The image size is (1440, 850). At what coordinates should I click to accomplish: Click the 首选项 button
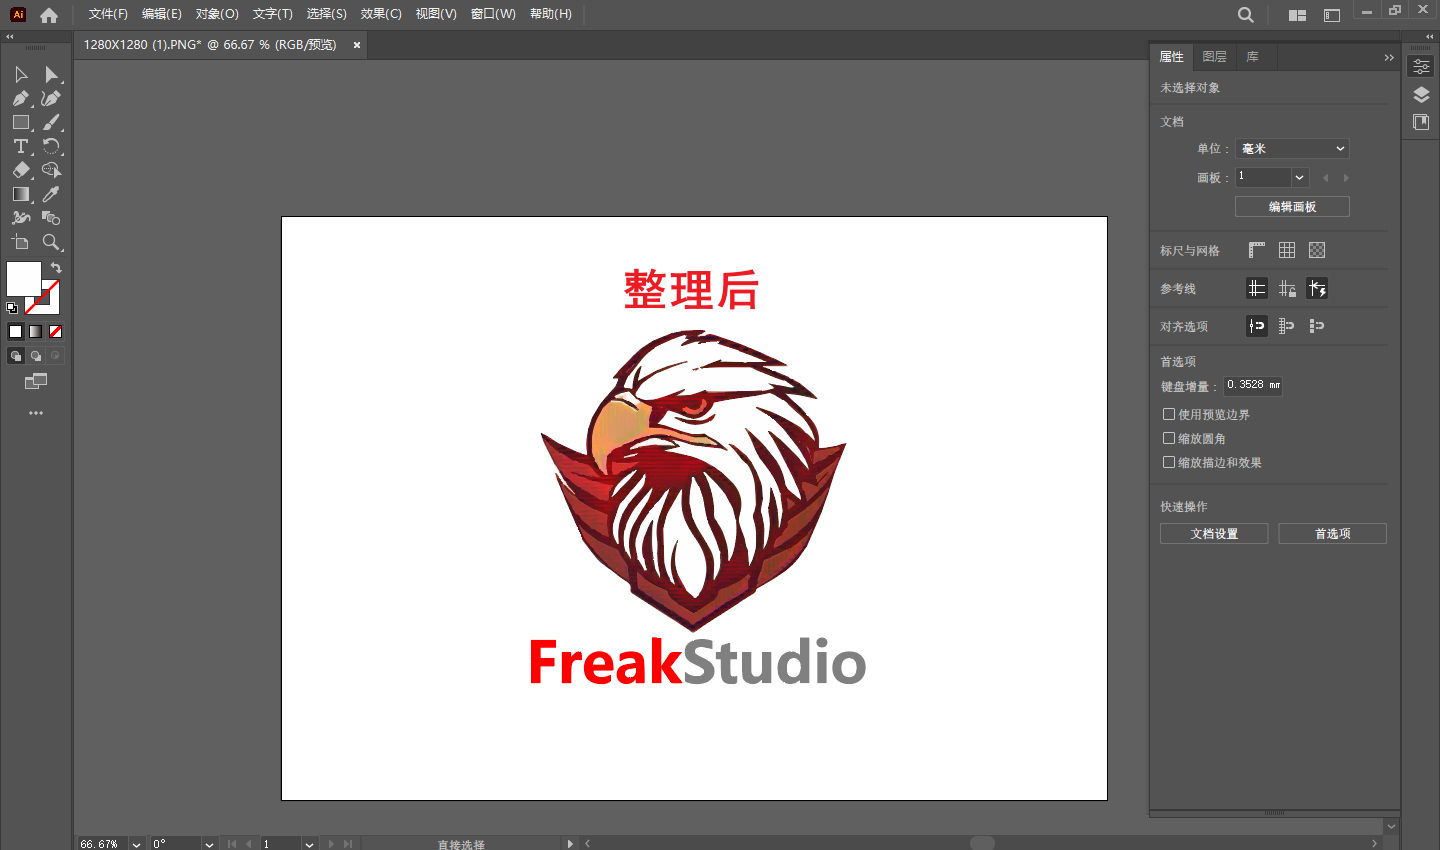(1332, 534)
